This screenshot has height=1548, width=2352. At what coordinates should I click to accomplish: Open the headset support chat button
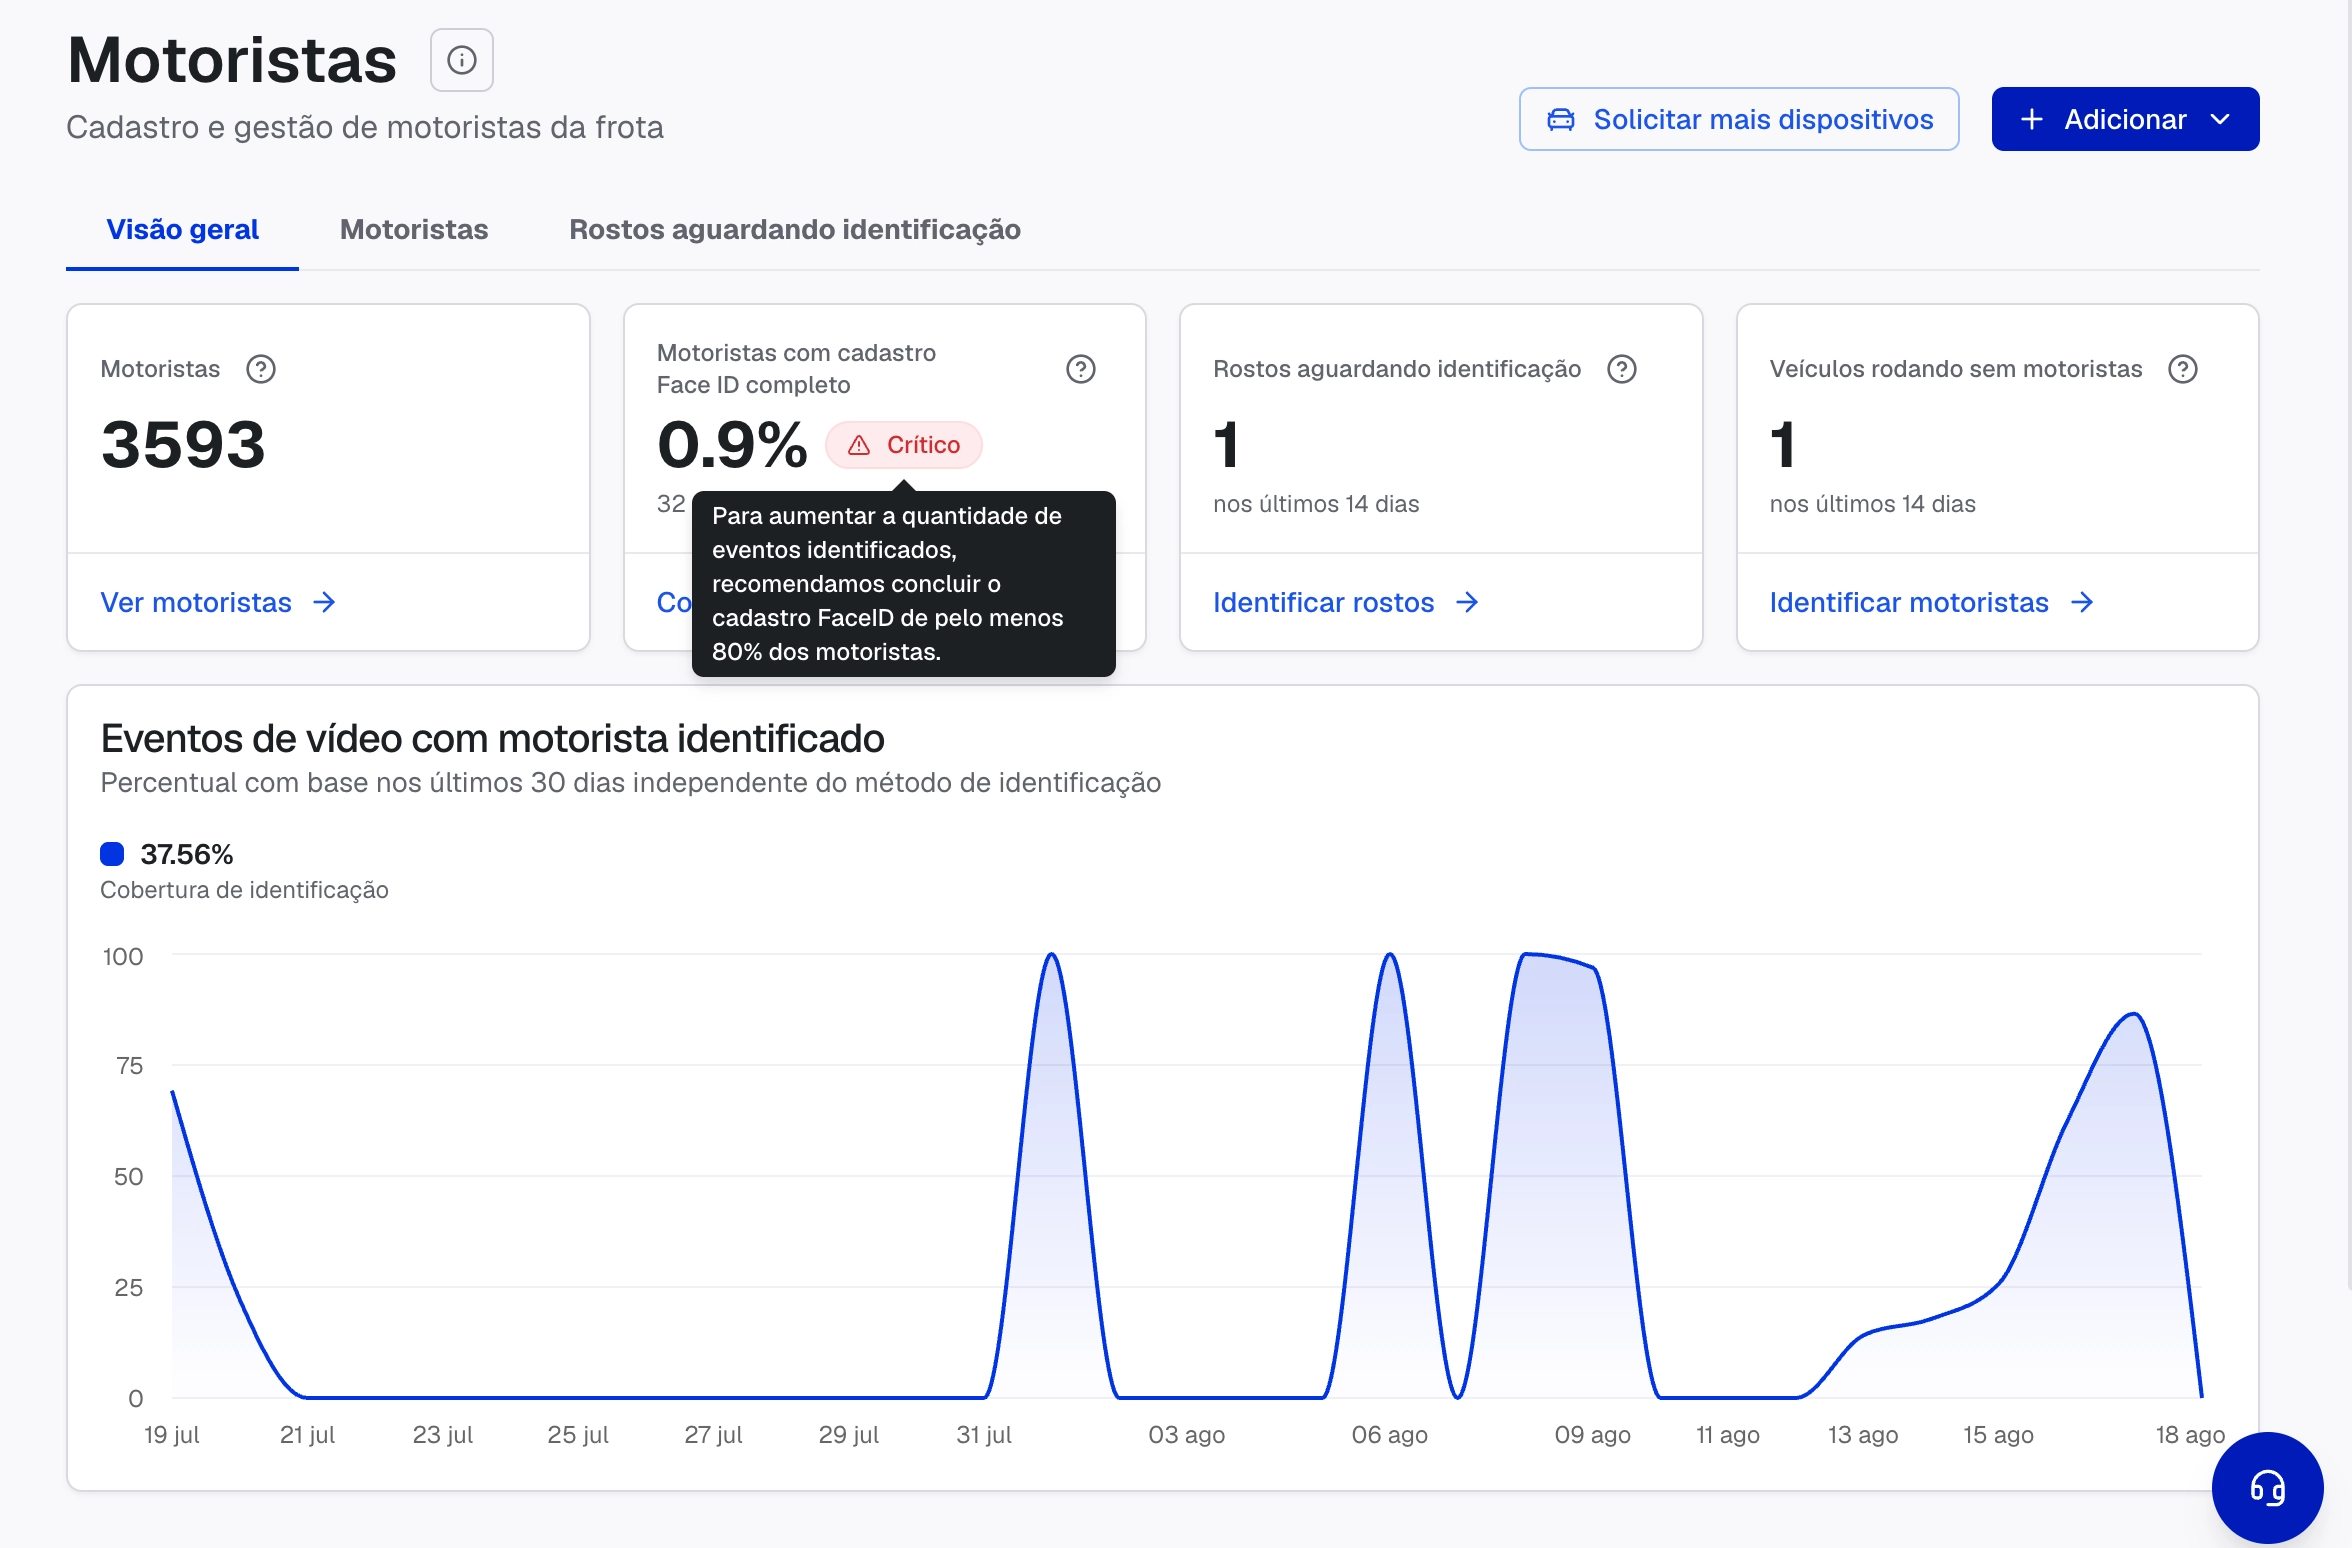coord(2267,1488)
